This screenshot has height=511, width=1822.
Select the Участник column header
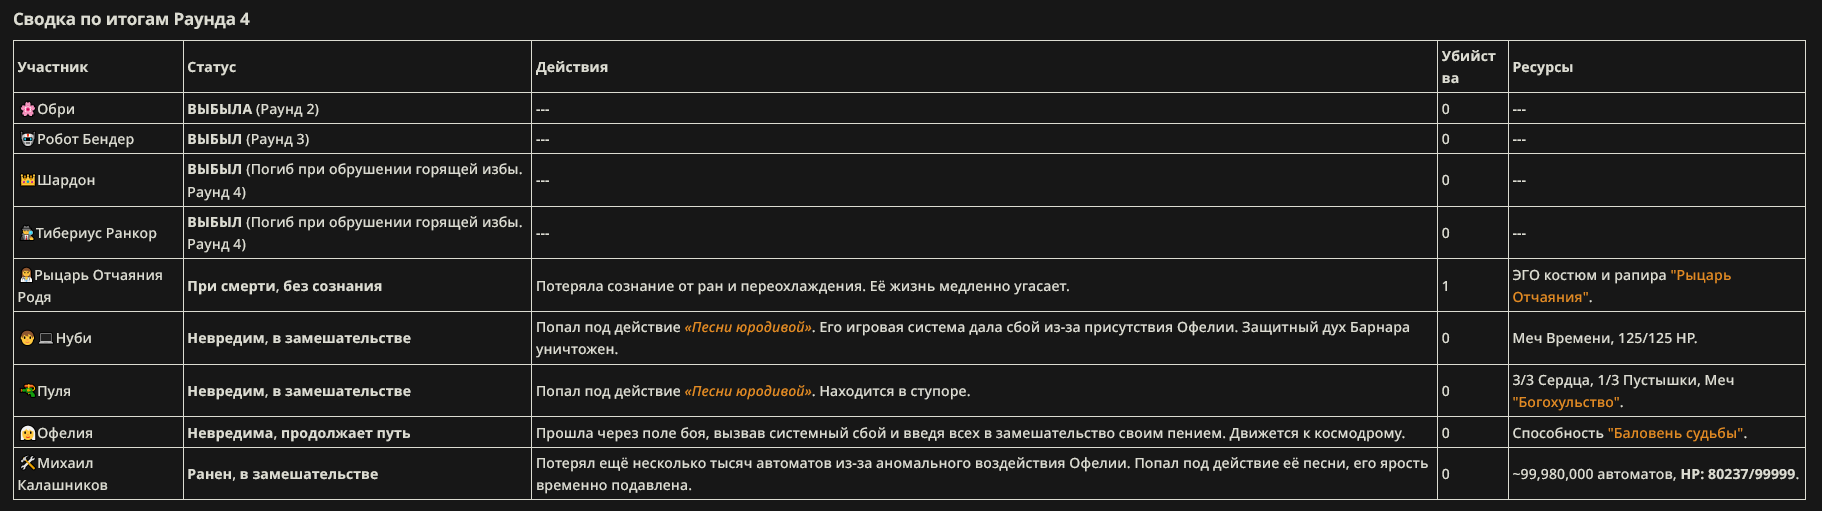click(x=53, y=67)
